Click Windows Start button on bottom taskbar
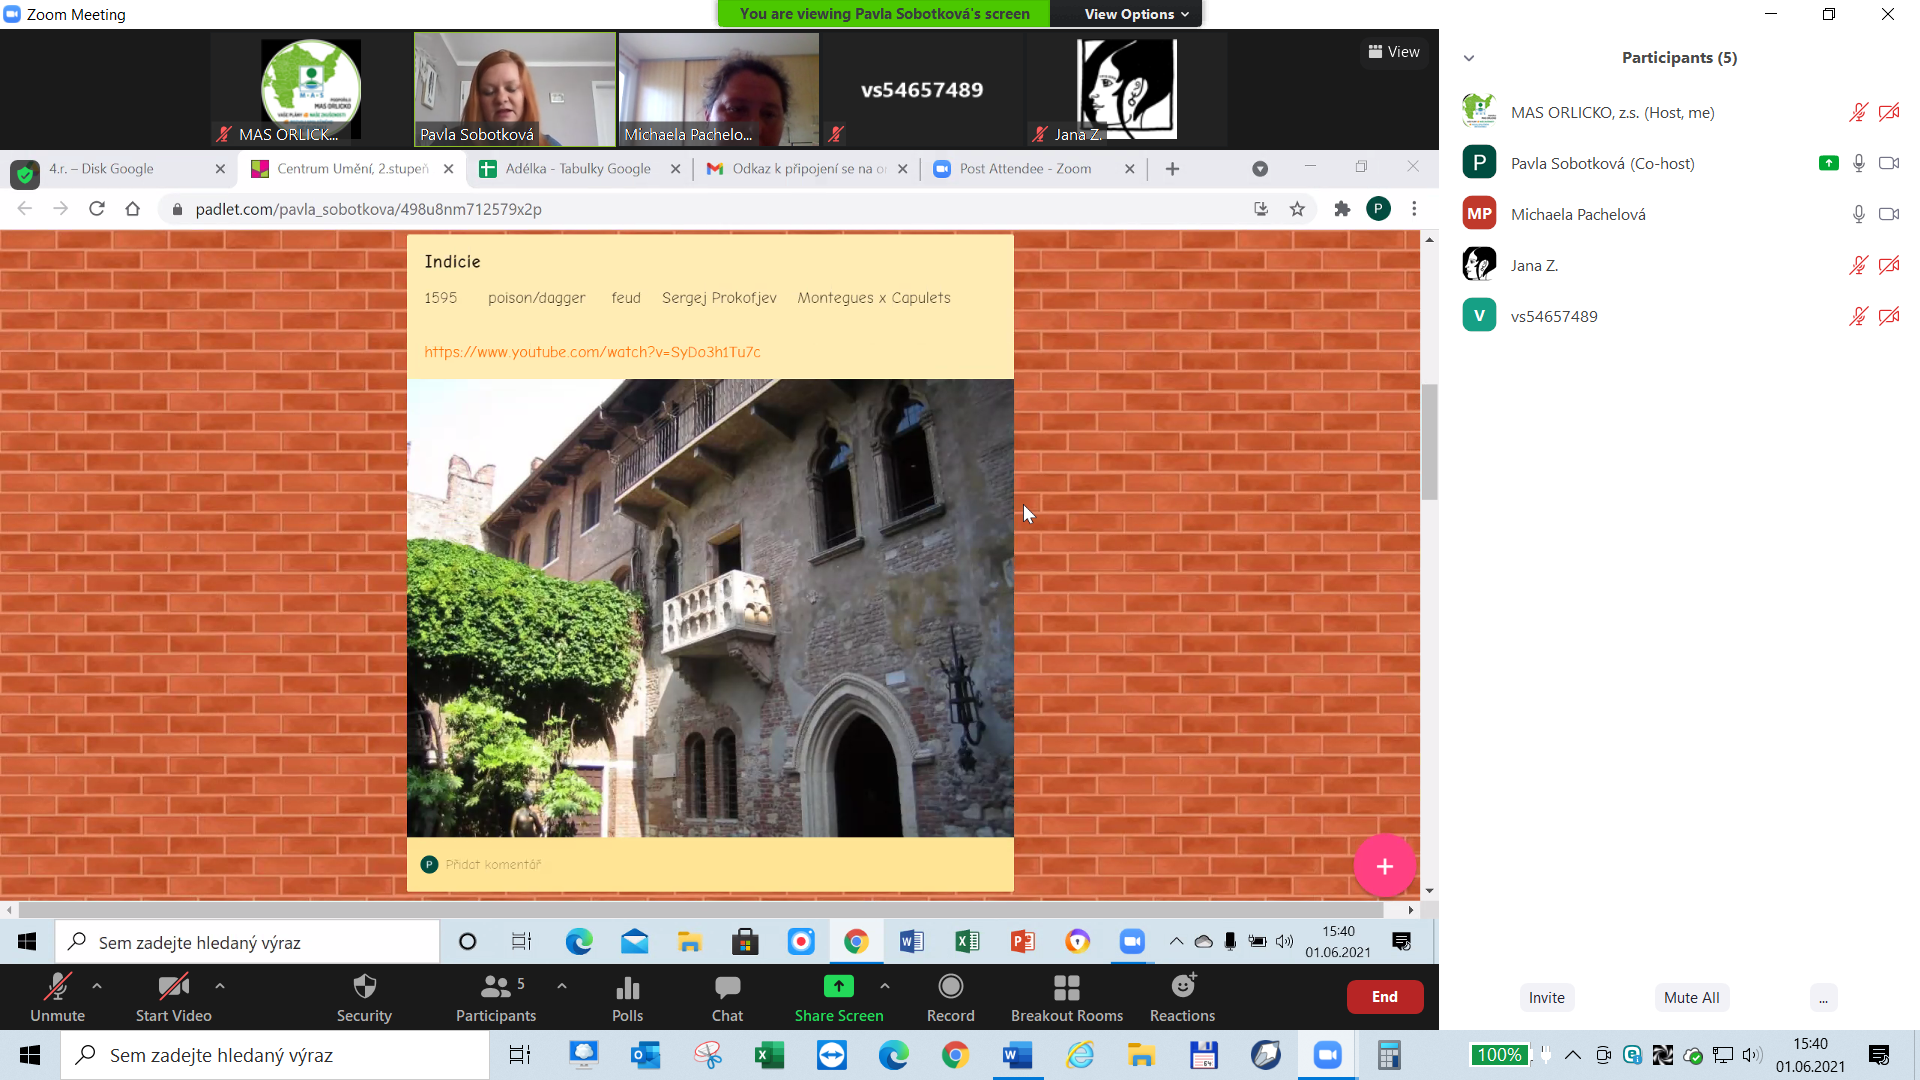 tap(30, 1055)
